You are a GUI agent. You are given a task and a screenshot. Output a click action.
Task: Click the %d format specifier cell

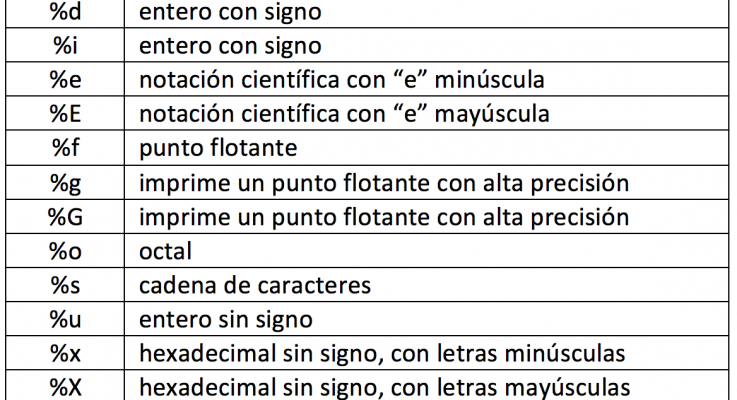[65, 13]
